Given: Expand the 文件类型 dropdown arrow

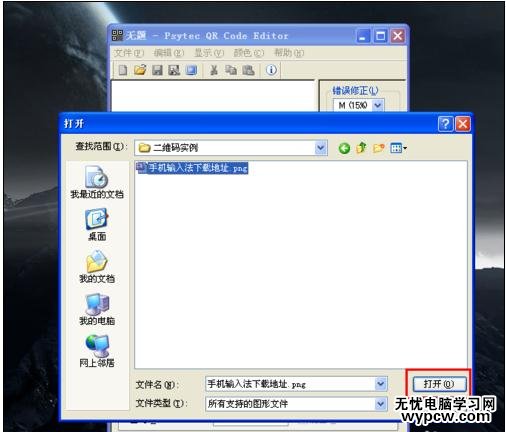Looking at the screenshot, I should point(380,404).
